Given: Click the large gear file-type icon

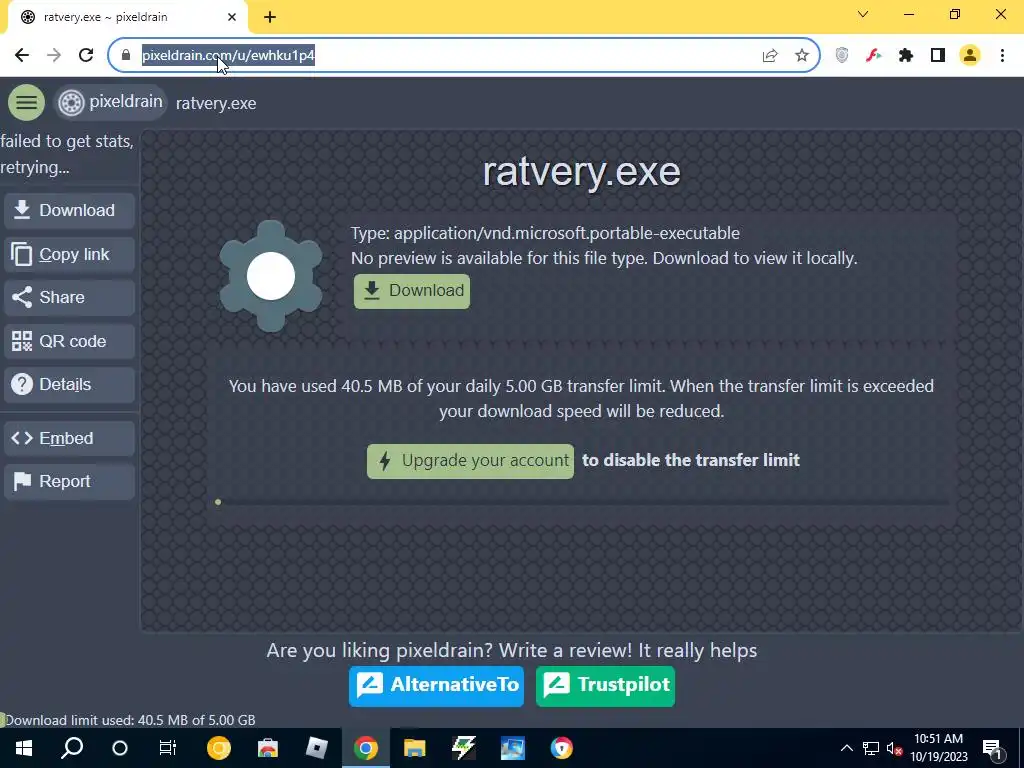Looking at the screenshot, I should tap(271, 276).
